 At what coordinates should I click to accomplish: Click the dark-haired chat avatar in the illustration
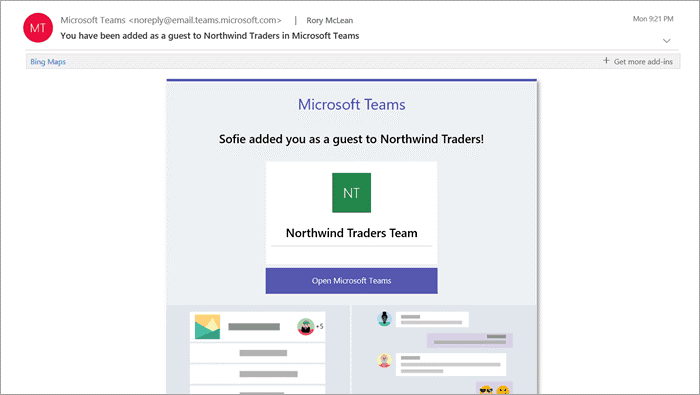384,319
